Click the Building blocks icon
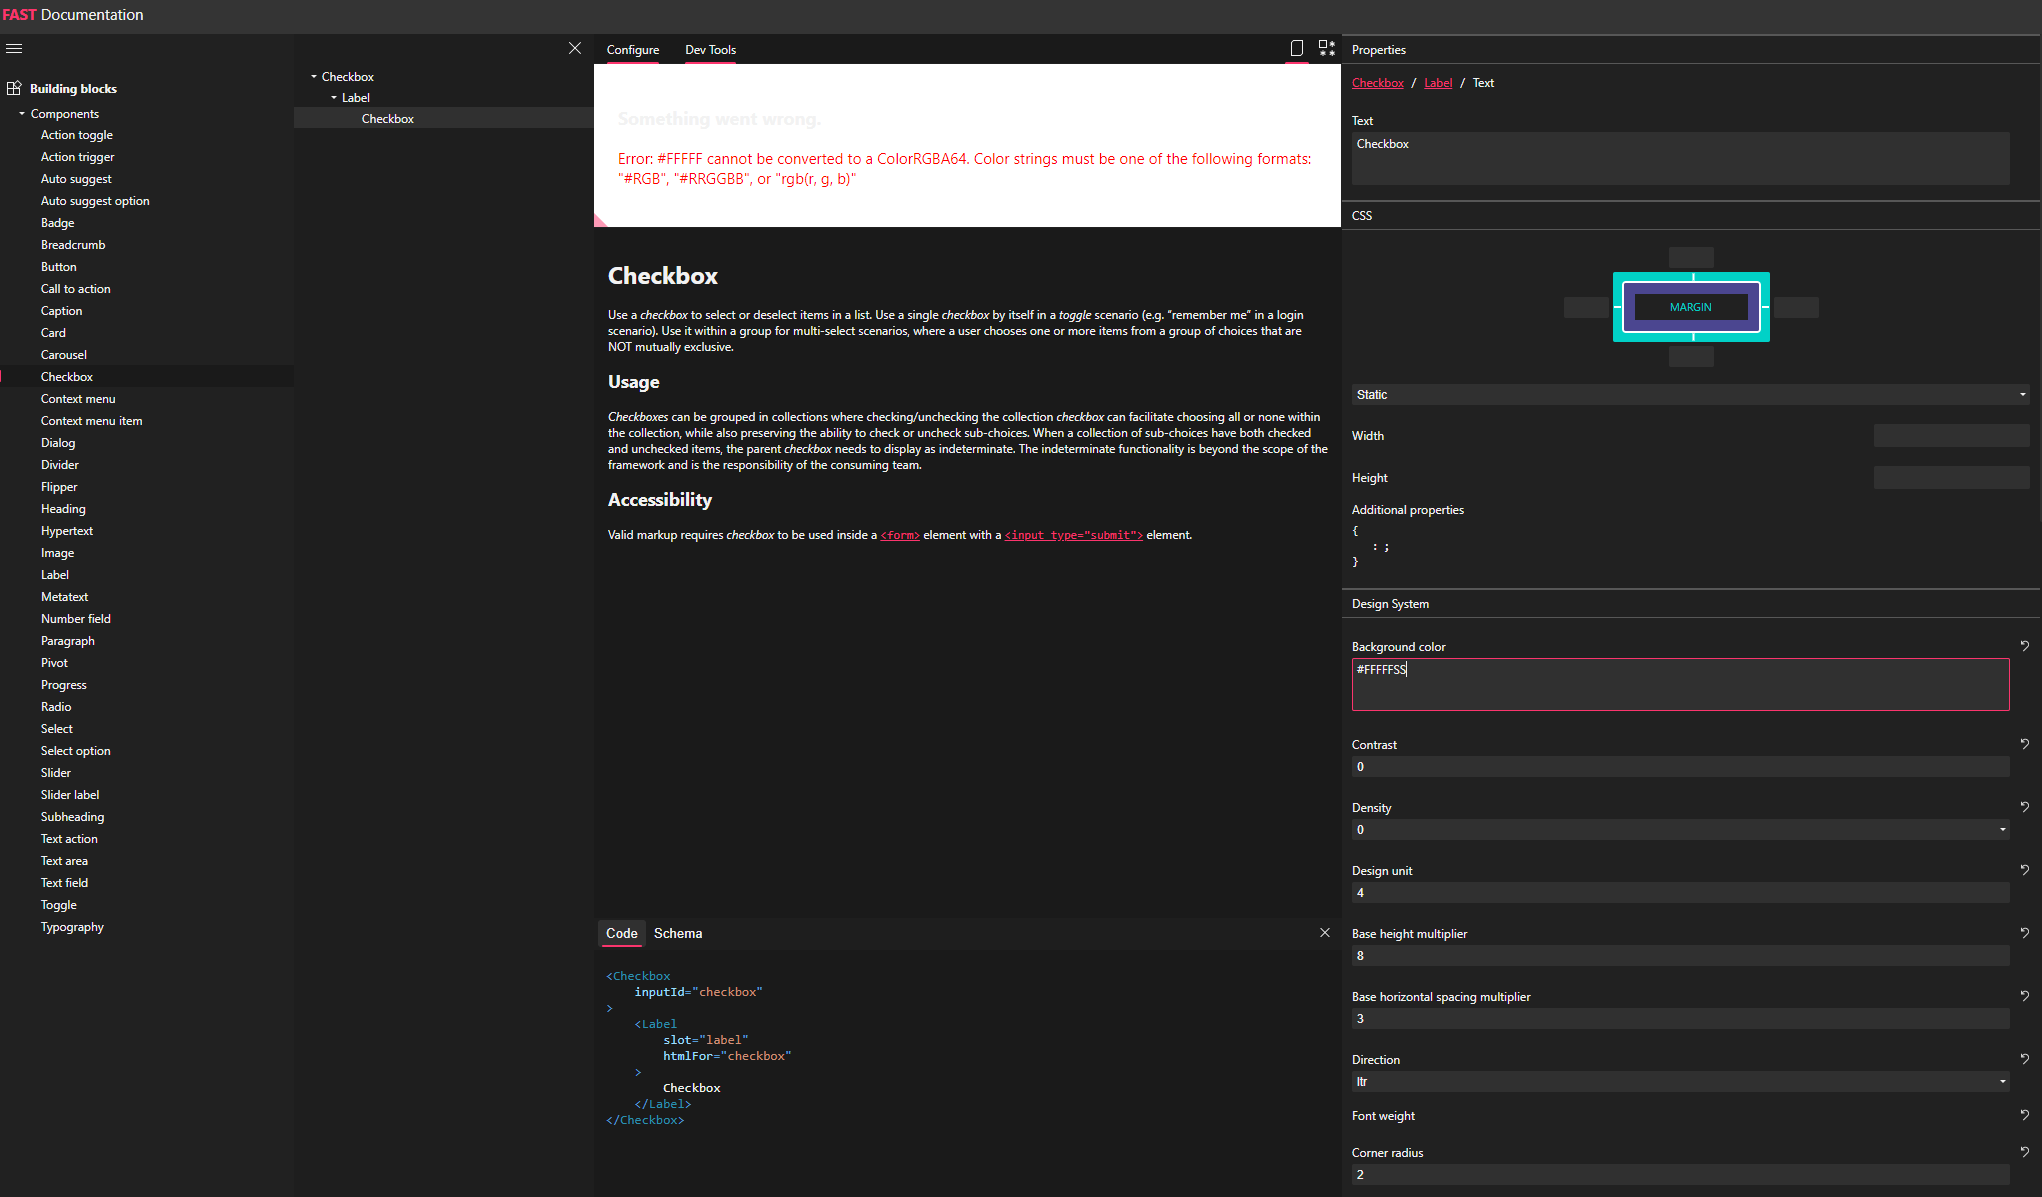 point(14,88)
